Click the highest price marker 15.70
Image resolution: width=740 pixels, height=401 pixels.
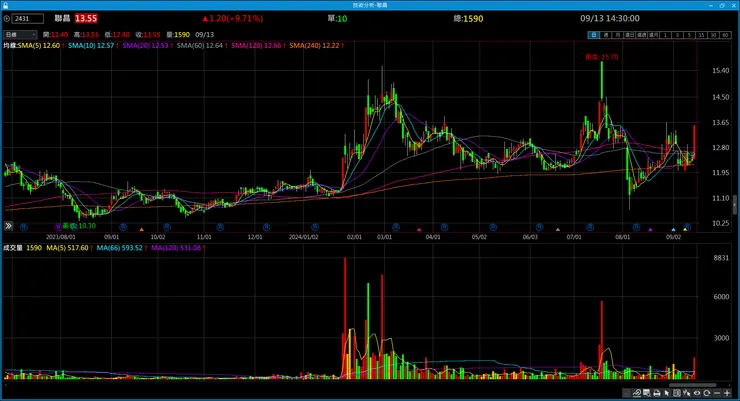pyautogui.click(x=602, y=57)
